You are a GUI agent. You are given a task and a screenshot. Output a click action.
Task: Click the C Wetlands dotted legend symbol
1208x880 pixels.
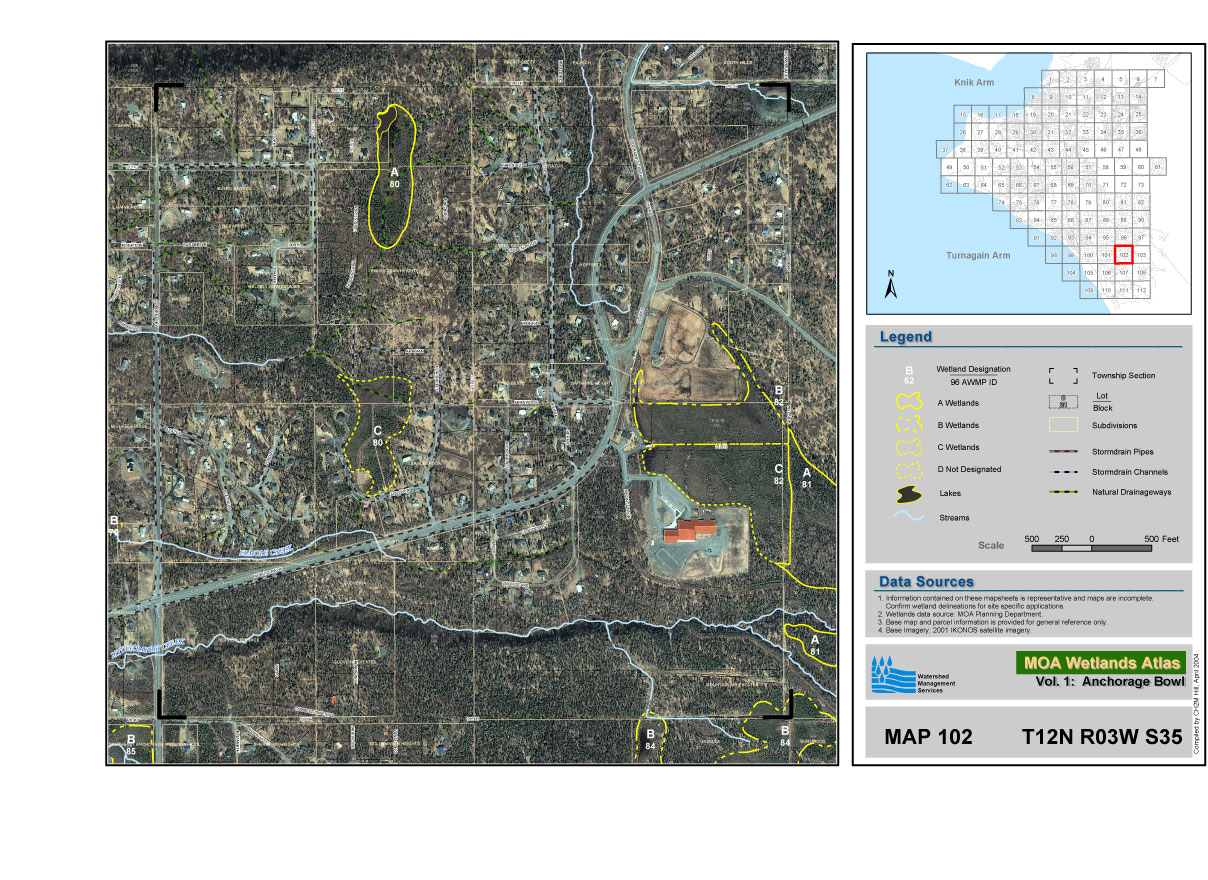pos(908,446)
